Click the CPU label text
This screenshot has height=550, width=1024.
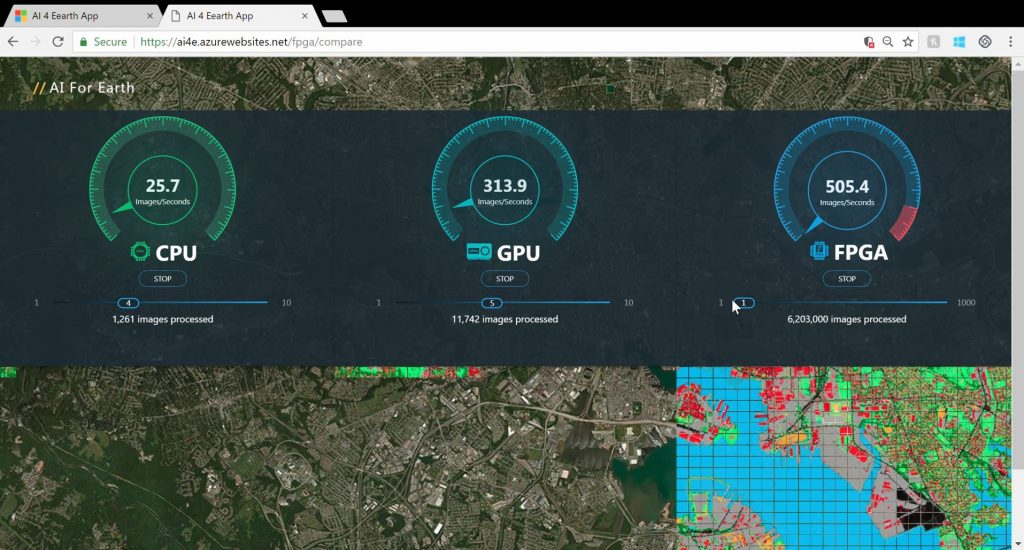point(176,253)
